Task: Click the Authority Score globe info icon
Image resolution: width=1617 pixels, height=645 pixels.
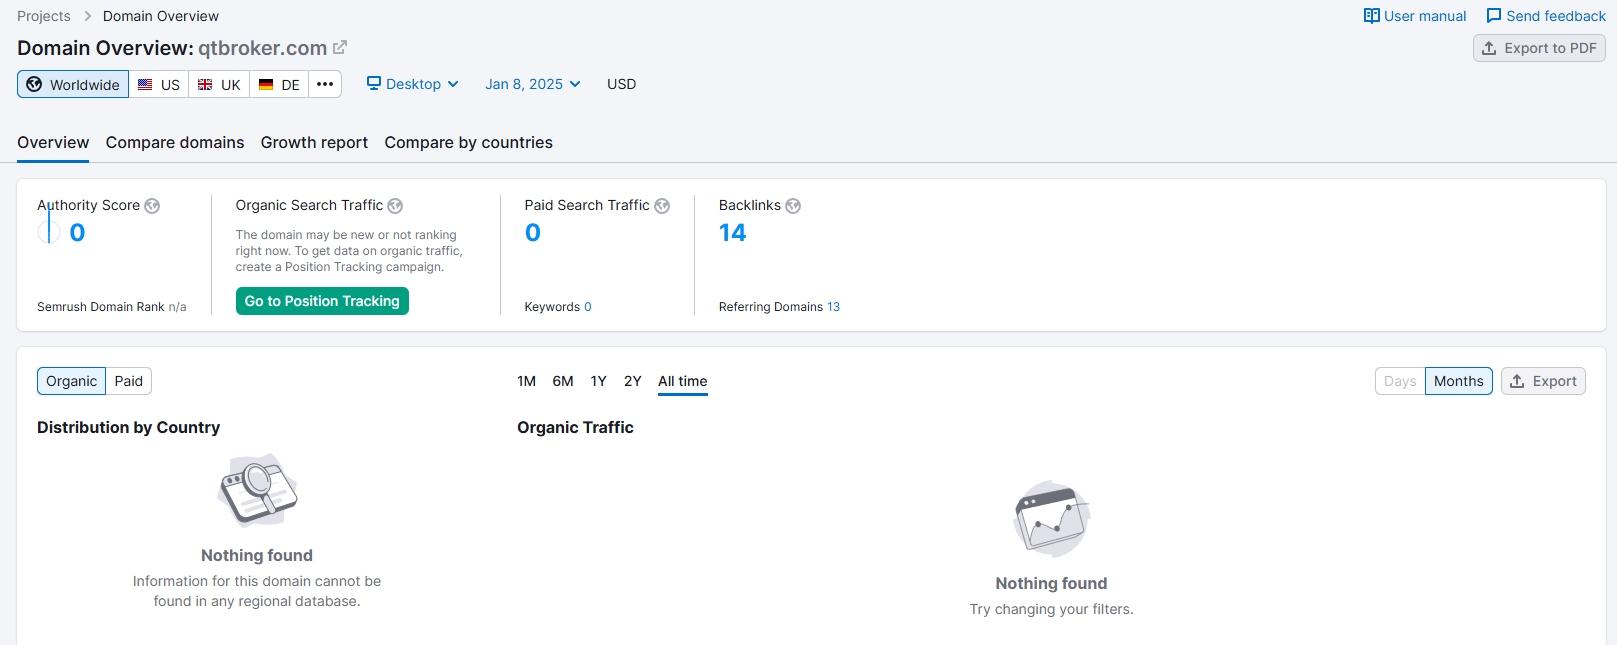Action: point(152,206)
